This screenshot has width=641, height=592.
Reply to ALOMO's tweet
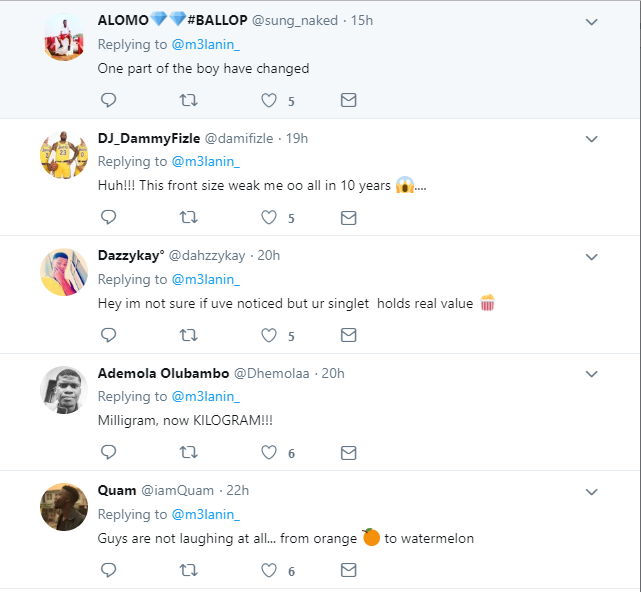pyautogui.click(x=109, y=100)
